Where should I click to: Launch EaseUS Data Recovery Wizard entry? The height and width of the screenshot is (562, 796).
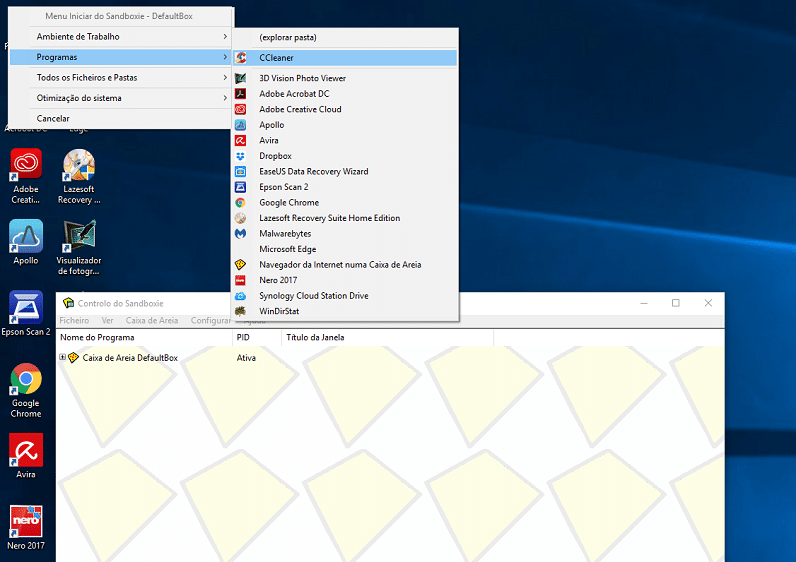click(x=345, y=172)
